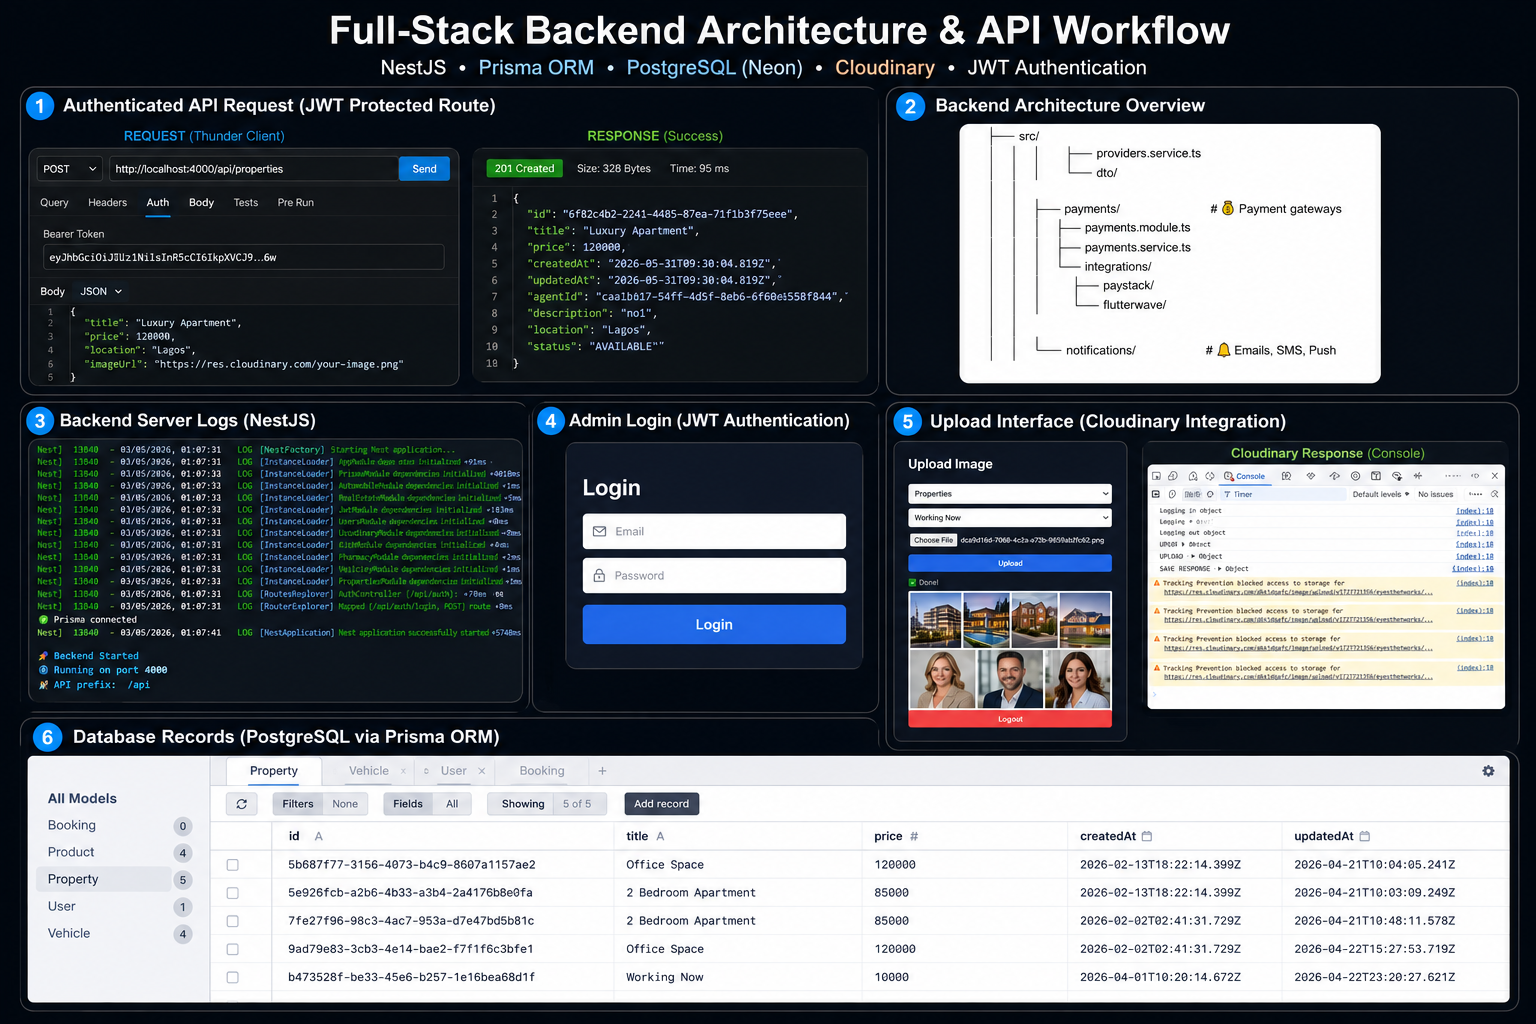
Task: Click the text-type icon beside title column
Action: pyautogui.click(x=660, y=836)
